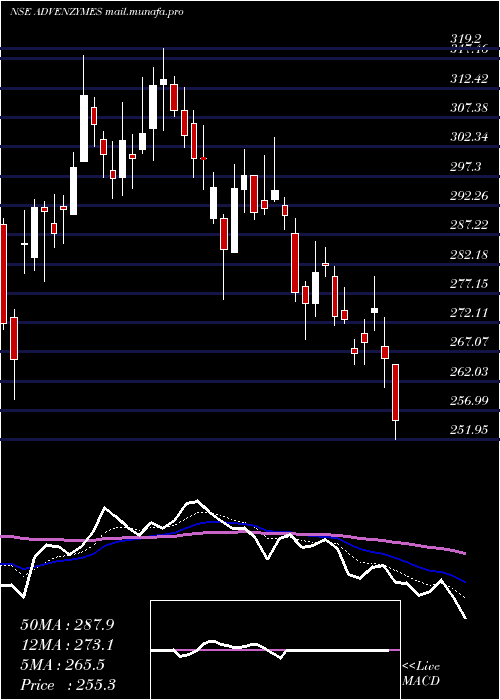Click the 282.18 price level label
Viewport: 500px width, 700px height.
(x=469, y=255)
